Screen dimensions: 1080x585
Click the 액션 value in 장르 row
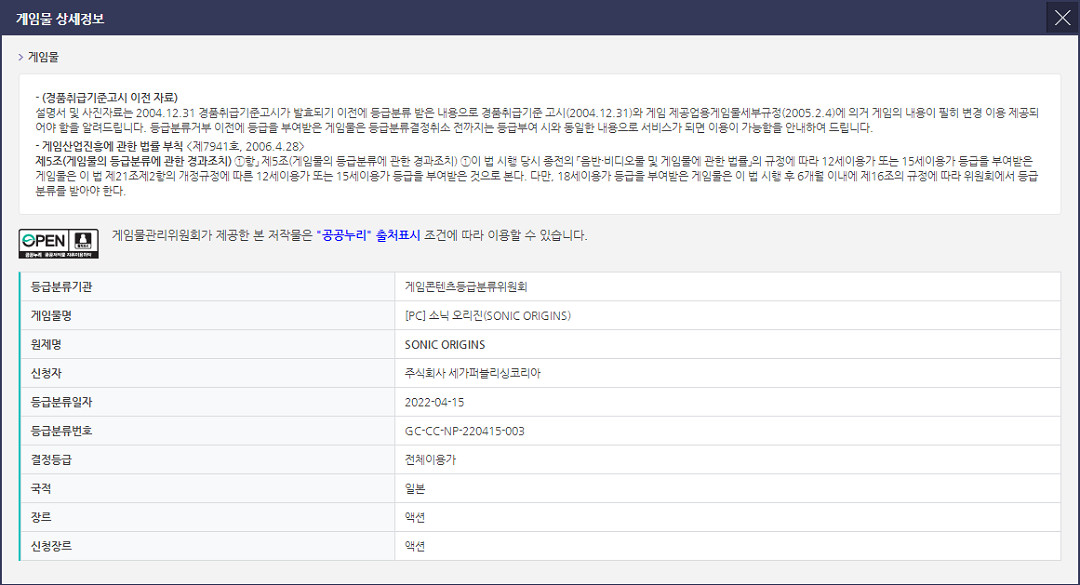(x=415, y=518)
